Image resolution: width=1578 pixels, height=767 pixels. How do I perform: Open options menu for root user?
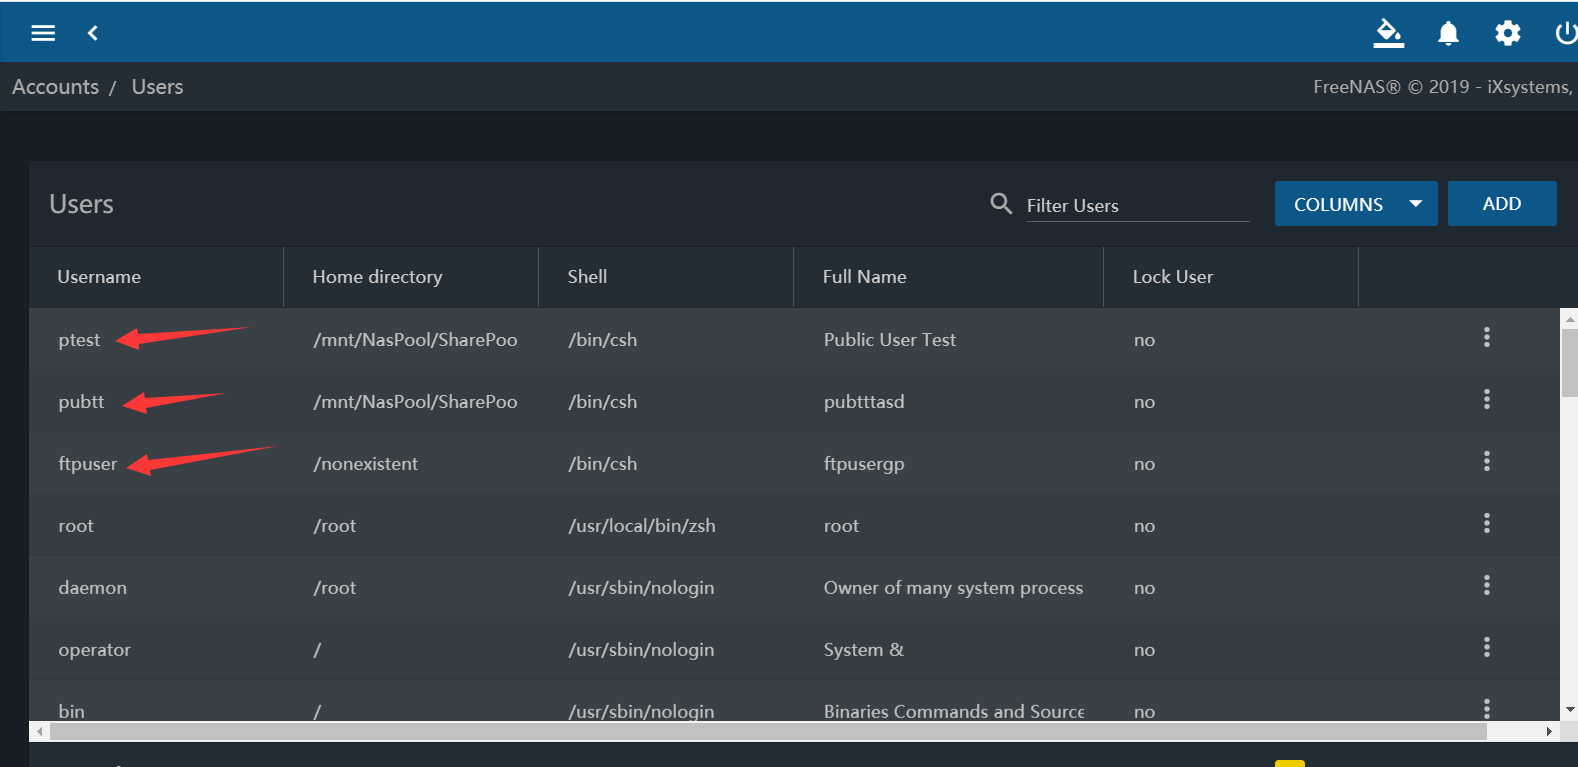click(x=1486, y=523)
